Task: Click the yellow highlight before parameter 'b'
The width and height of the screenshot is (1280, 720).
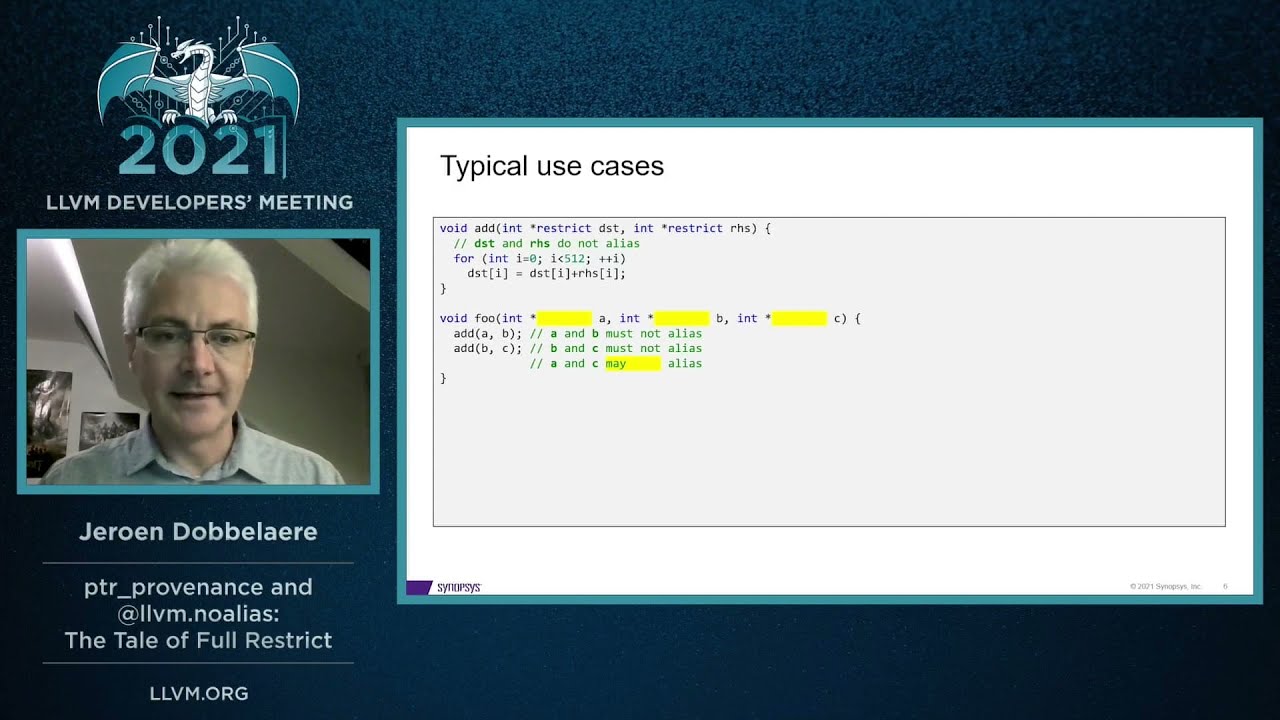Action: pyautogui.click(x=682, y=318)
